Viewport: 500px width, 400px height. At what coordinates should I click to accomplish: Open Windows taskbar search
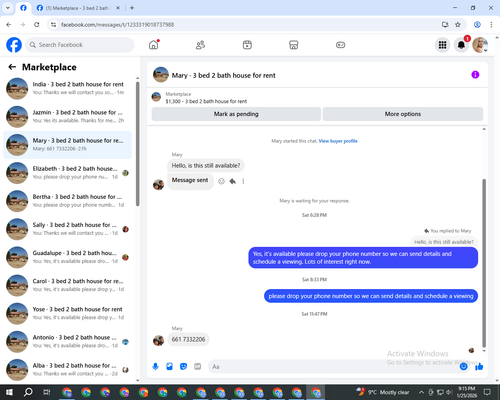[x=28, y=392]
